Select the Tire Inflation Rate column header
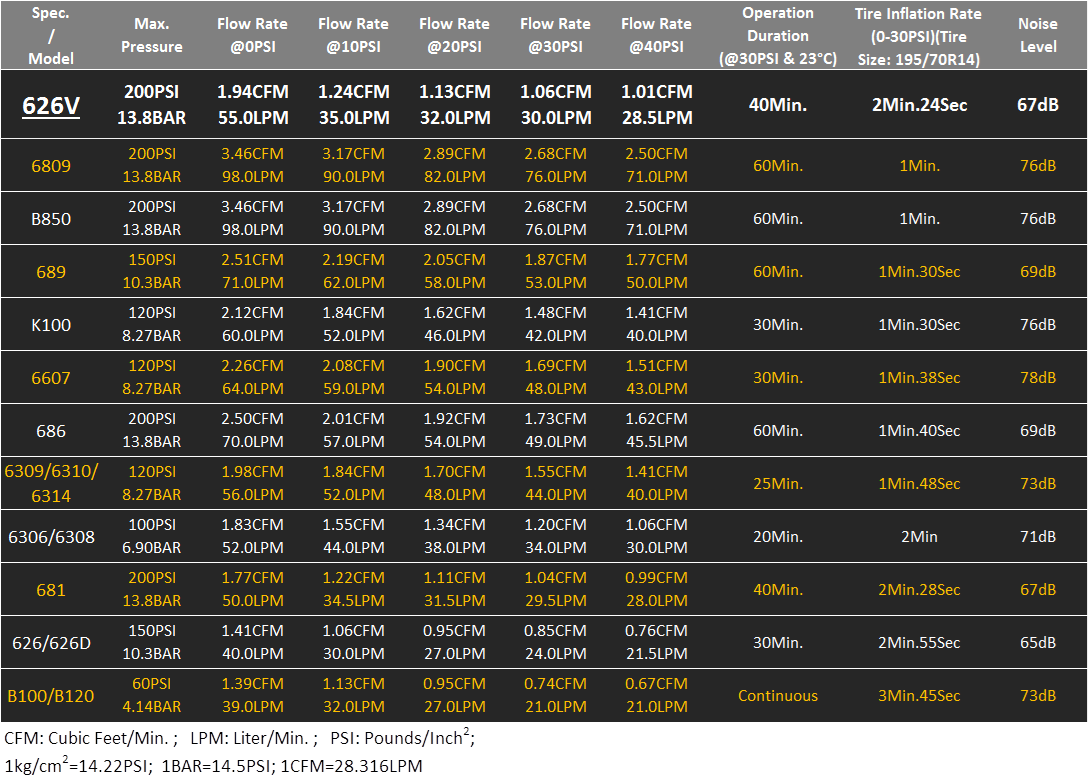This screenshot has width=1088, height=783. click(x=918, y=36)
